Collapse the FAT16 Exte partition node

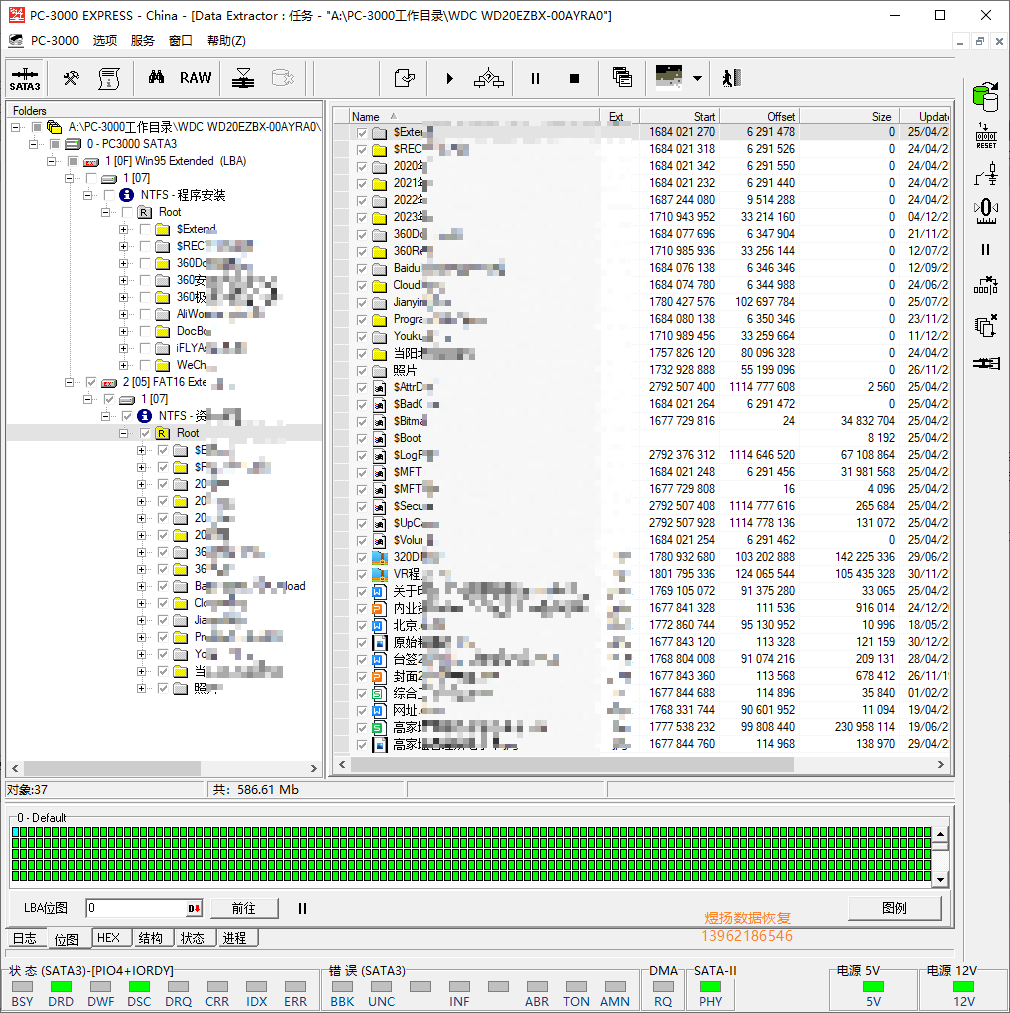pyautogui.click(x=69, y=382)
